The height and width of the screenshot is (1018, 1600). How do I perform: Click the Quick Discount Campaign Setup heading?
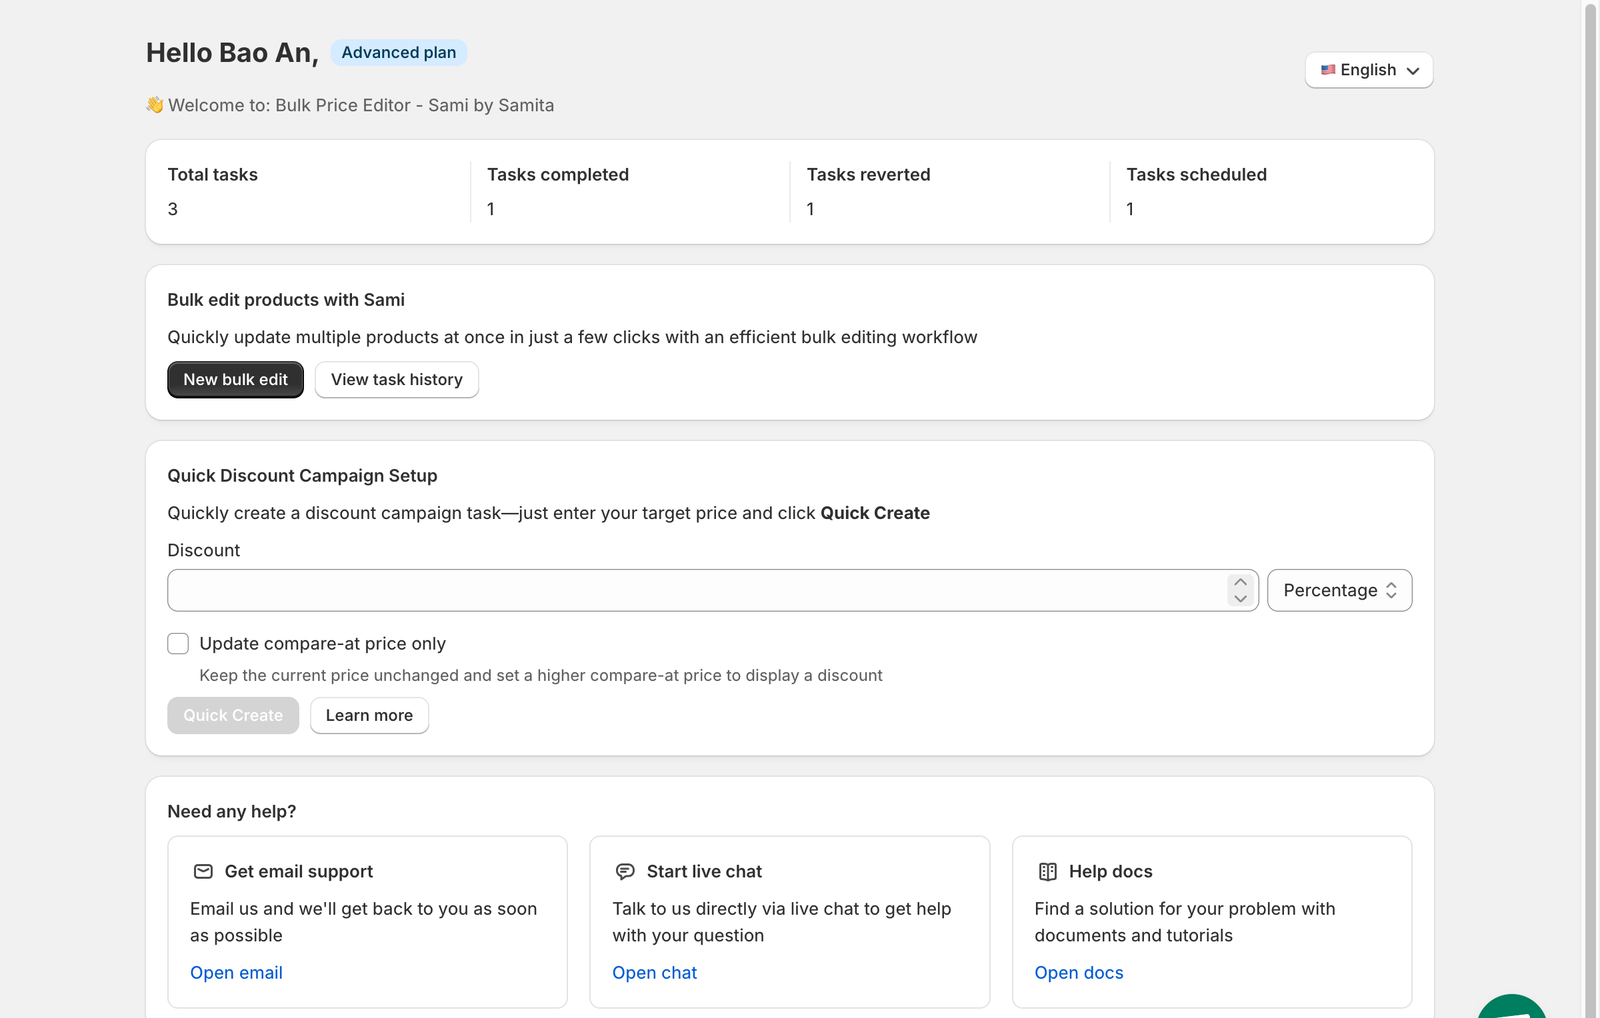click(302, 476)
